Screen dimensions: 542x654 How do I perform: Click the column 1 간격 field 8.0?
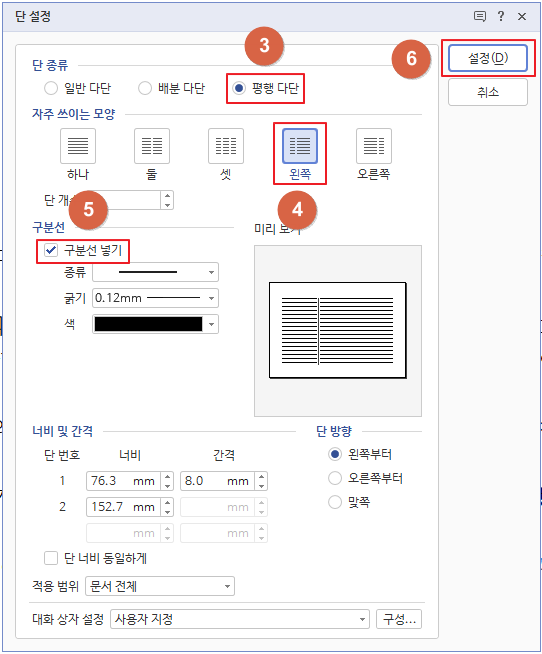tap(217, 481)
